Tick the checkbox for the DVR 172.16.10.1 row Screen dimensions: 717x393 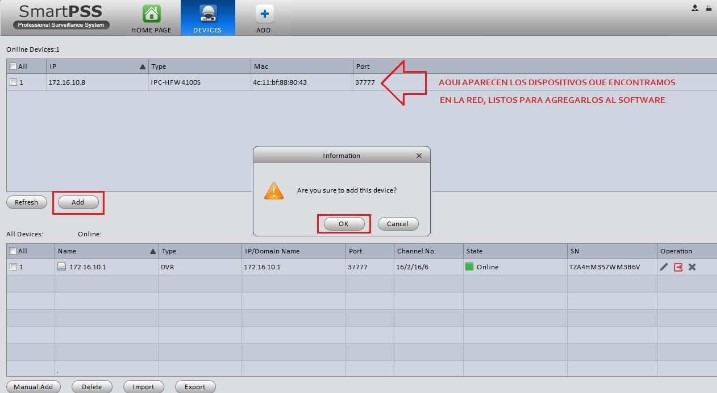coord(13,267)
